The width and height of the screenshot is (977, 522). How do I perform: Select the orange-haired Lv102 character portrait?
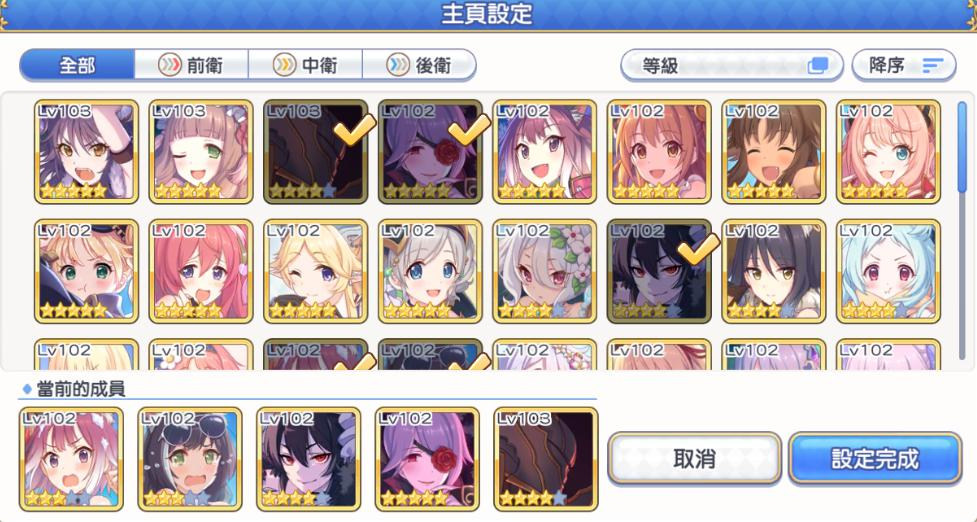[x=659, y=151]
